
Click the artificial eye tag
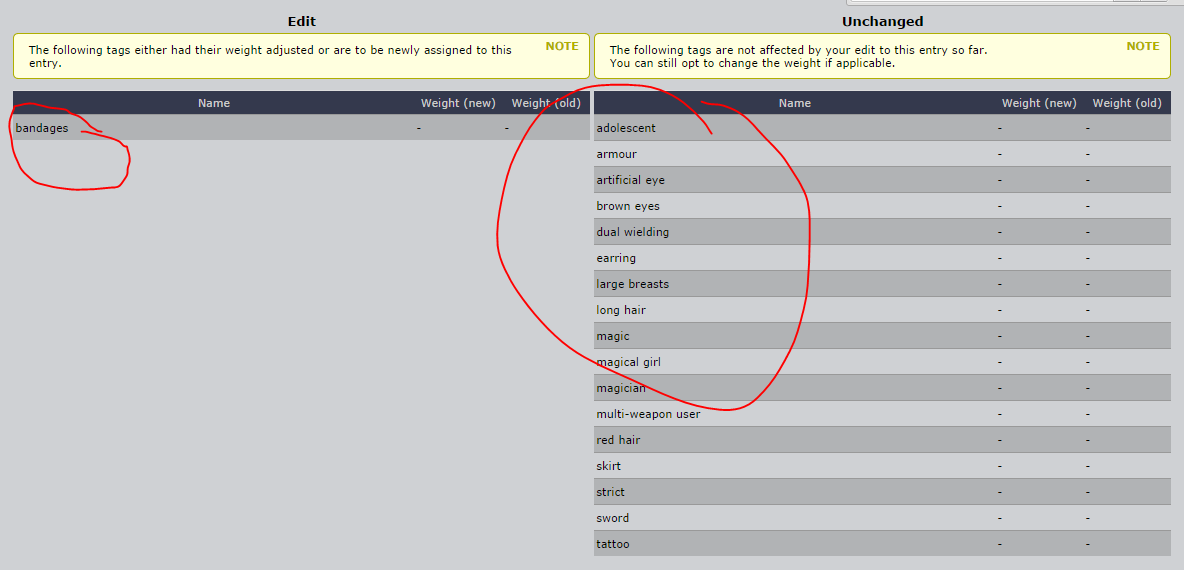click(630, 180)
